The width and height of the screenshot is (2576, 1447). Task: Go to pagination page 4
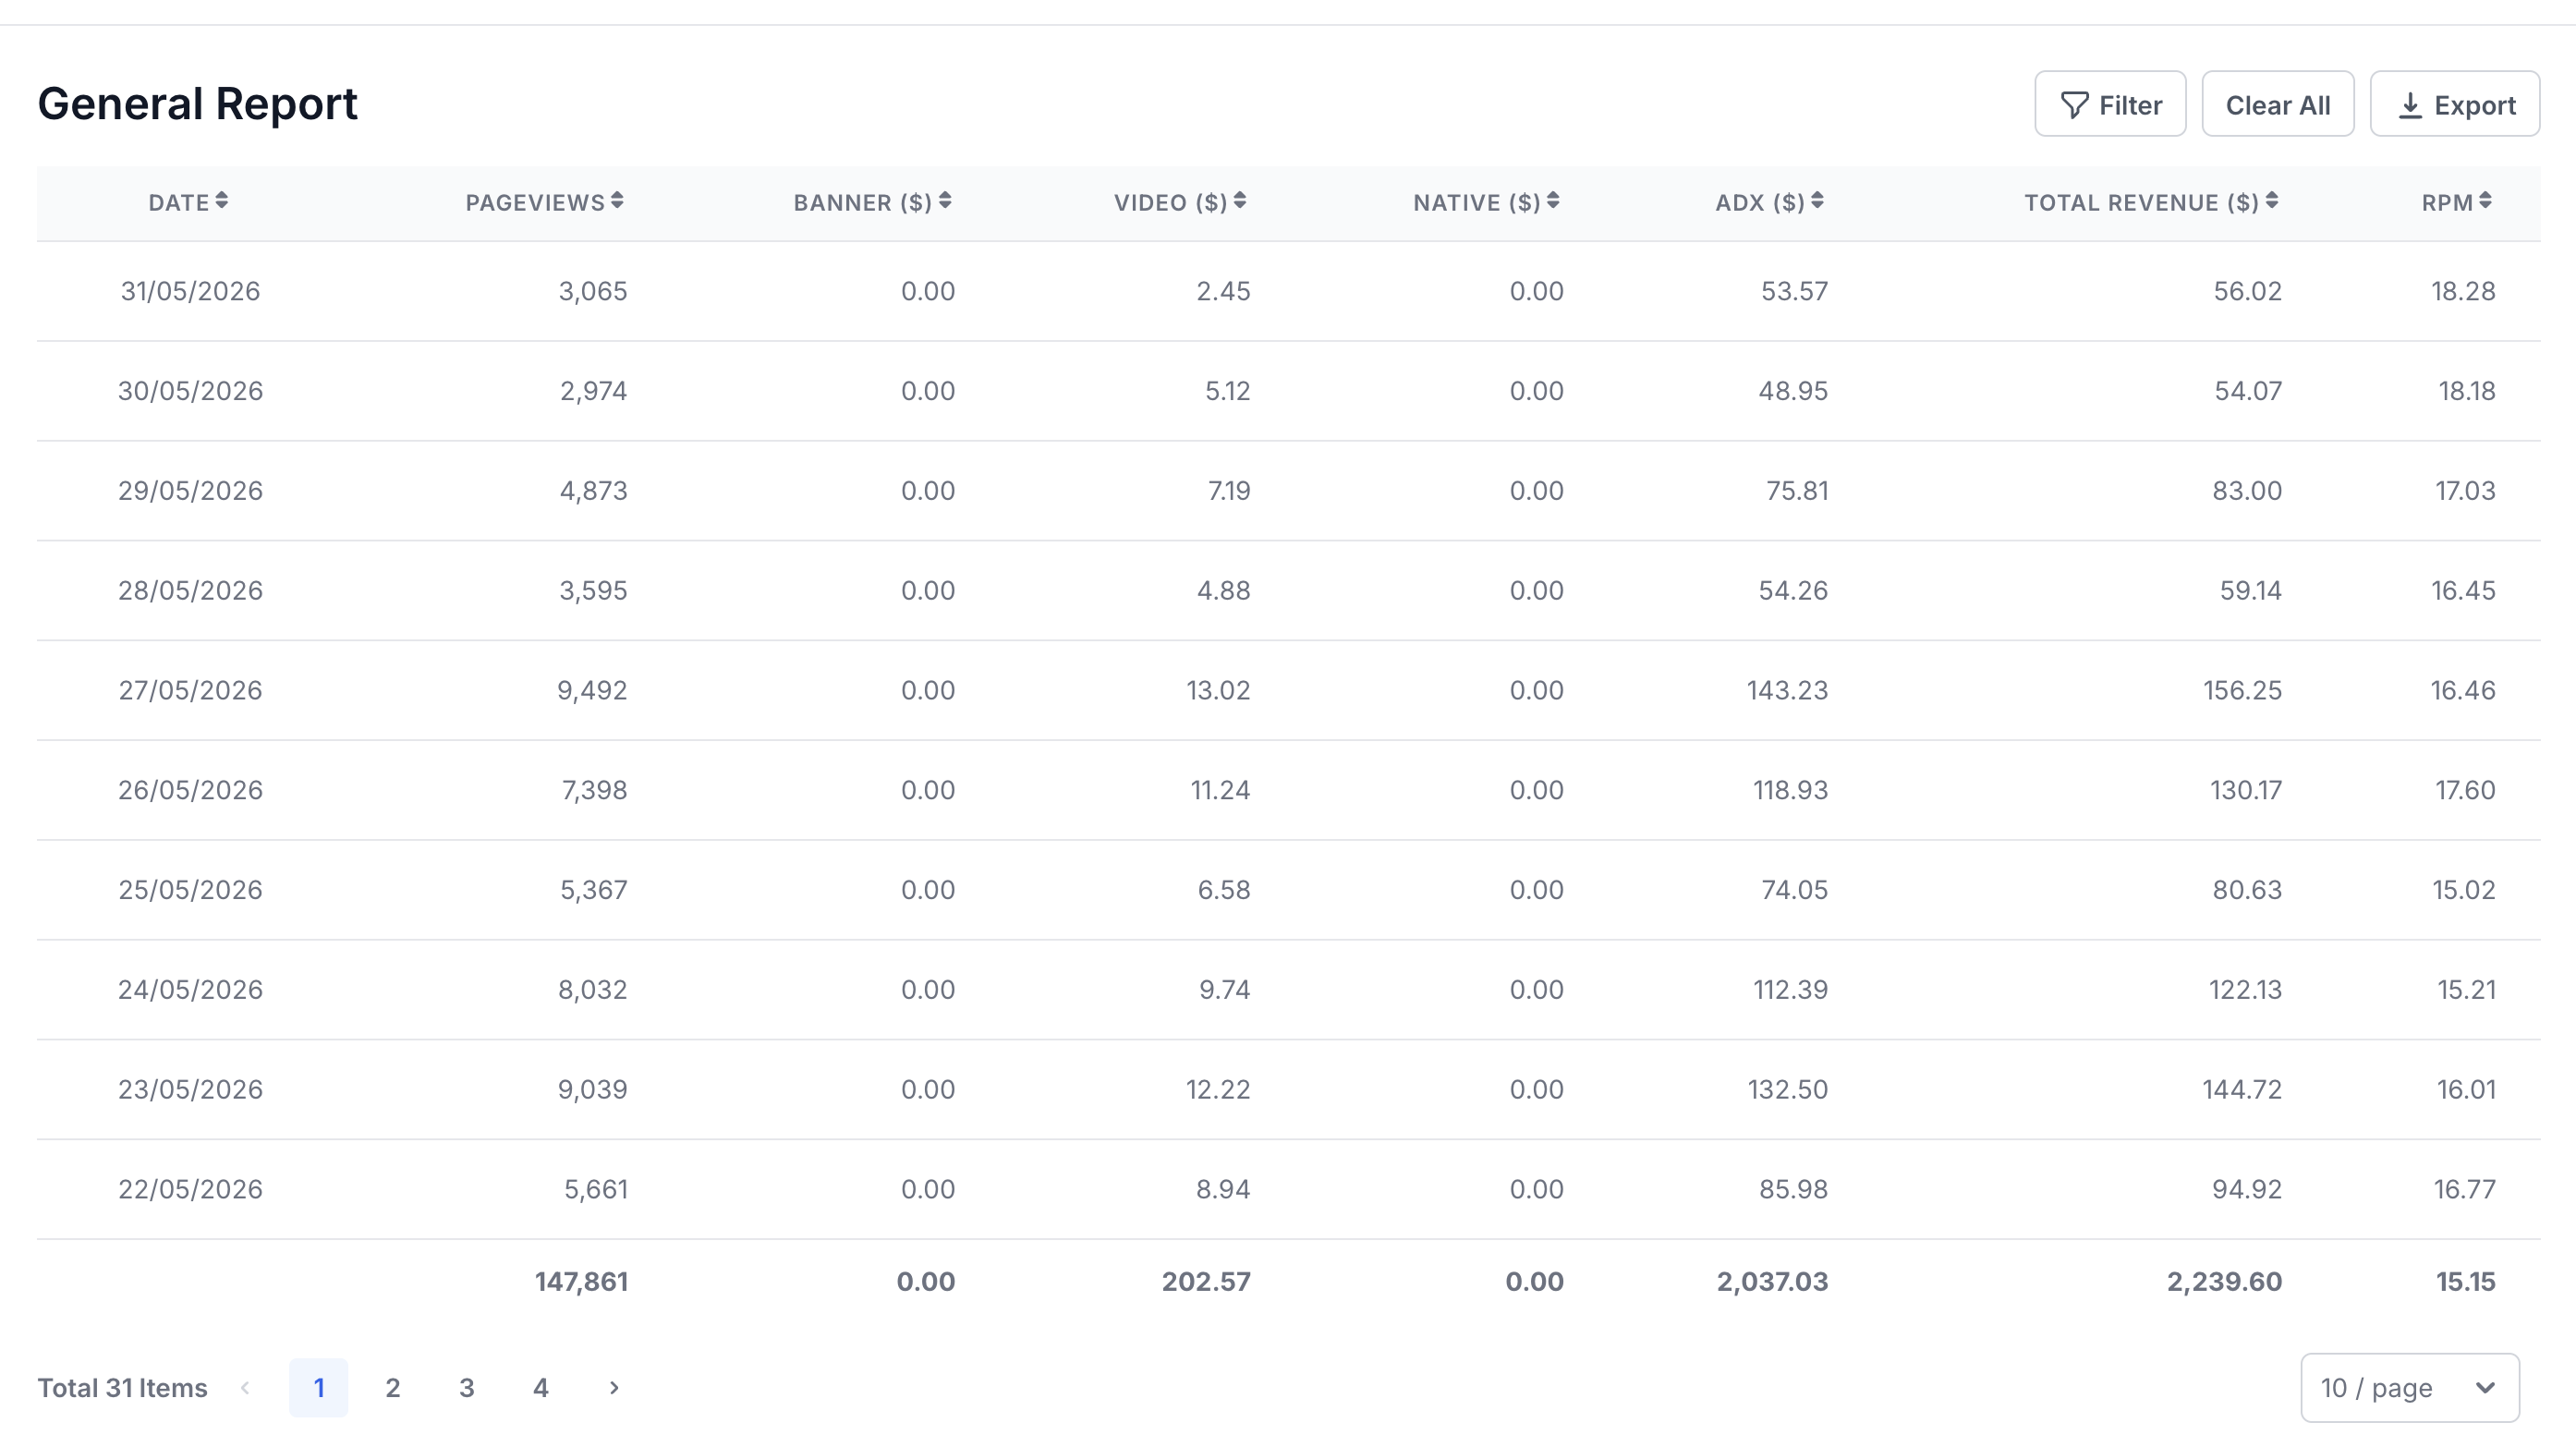541,1387
